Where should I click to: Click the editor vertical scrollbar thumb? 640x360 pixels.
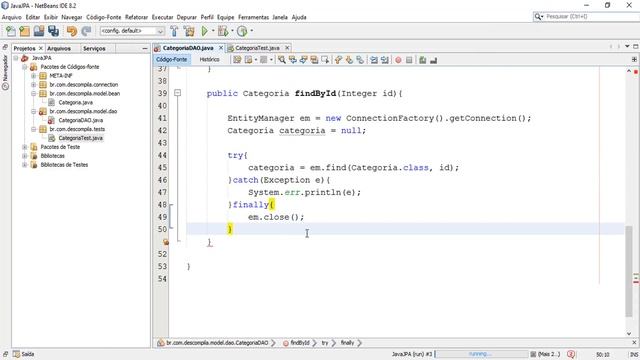click(x=629, y=271)
